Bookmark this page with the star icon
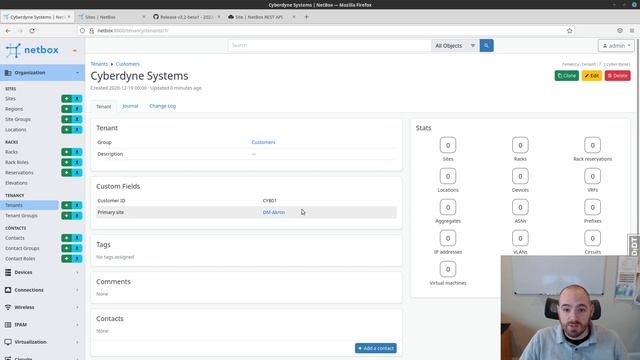Viewport: 640px width, 360px height. tap(569, 31)
